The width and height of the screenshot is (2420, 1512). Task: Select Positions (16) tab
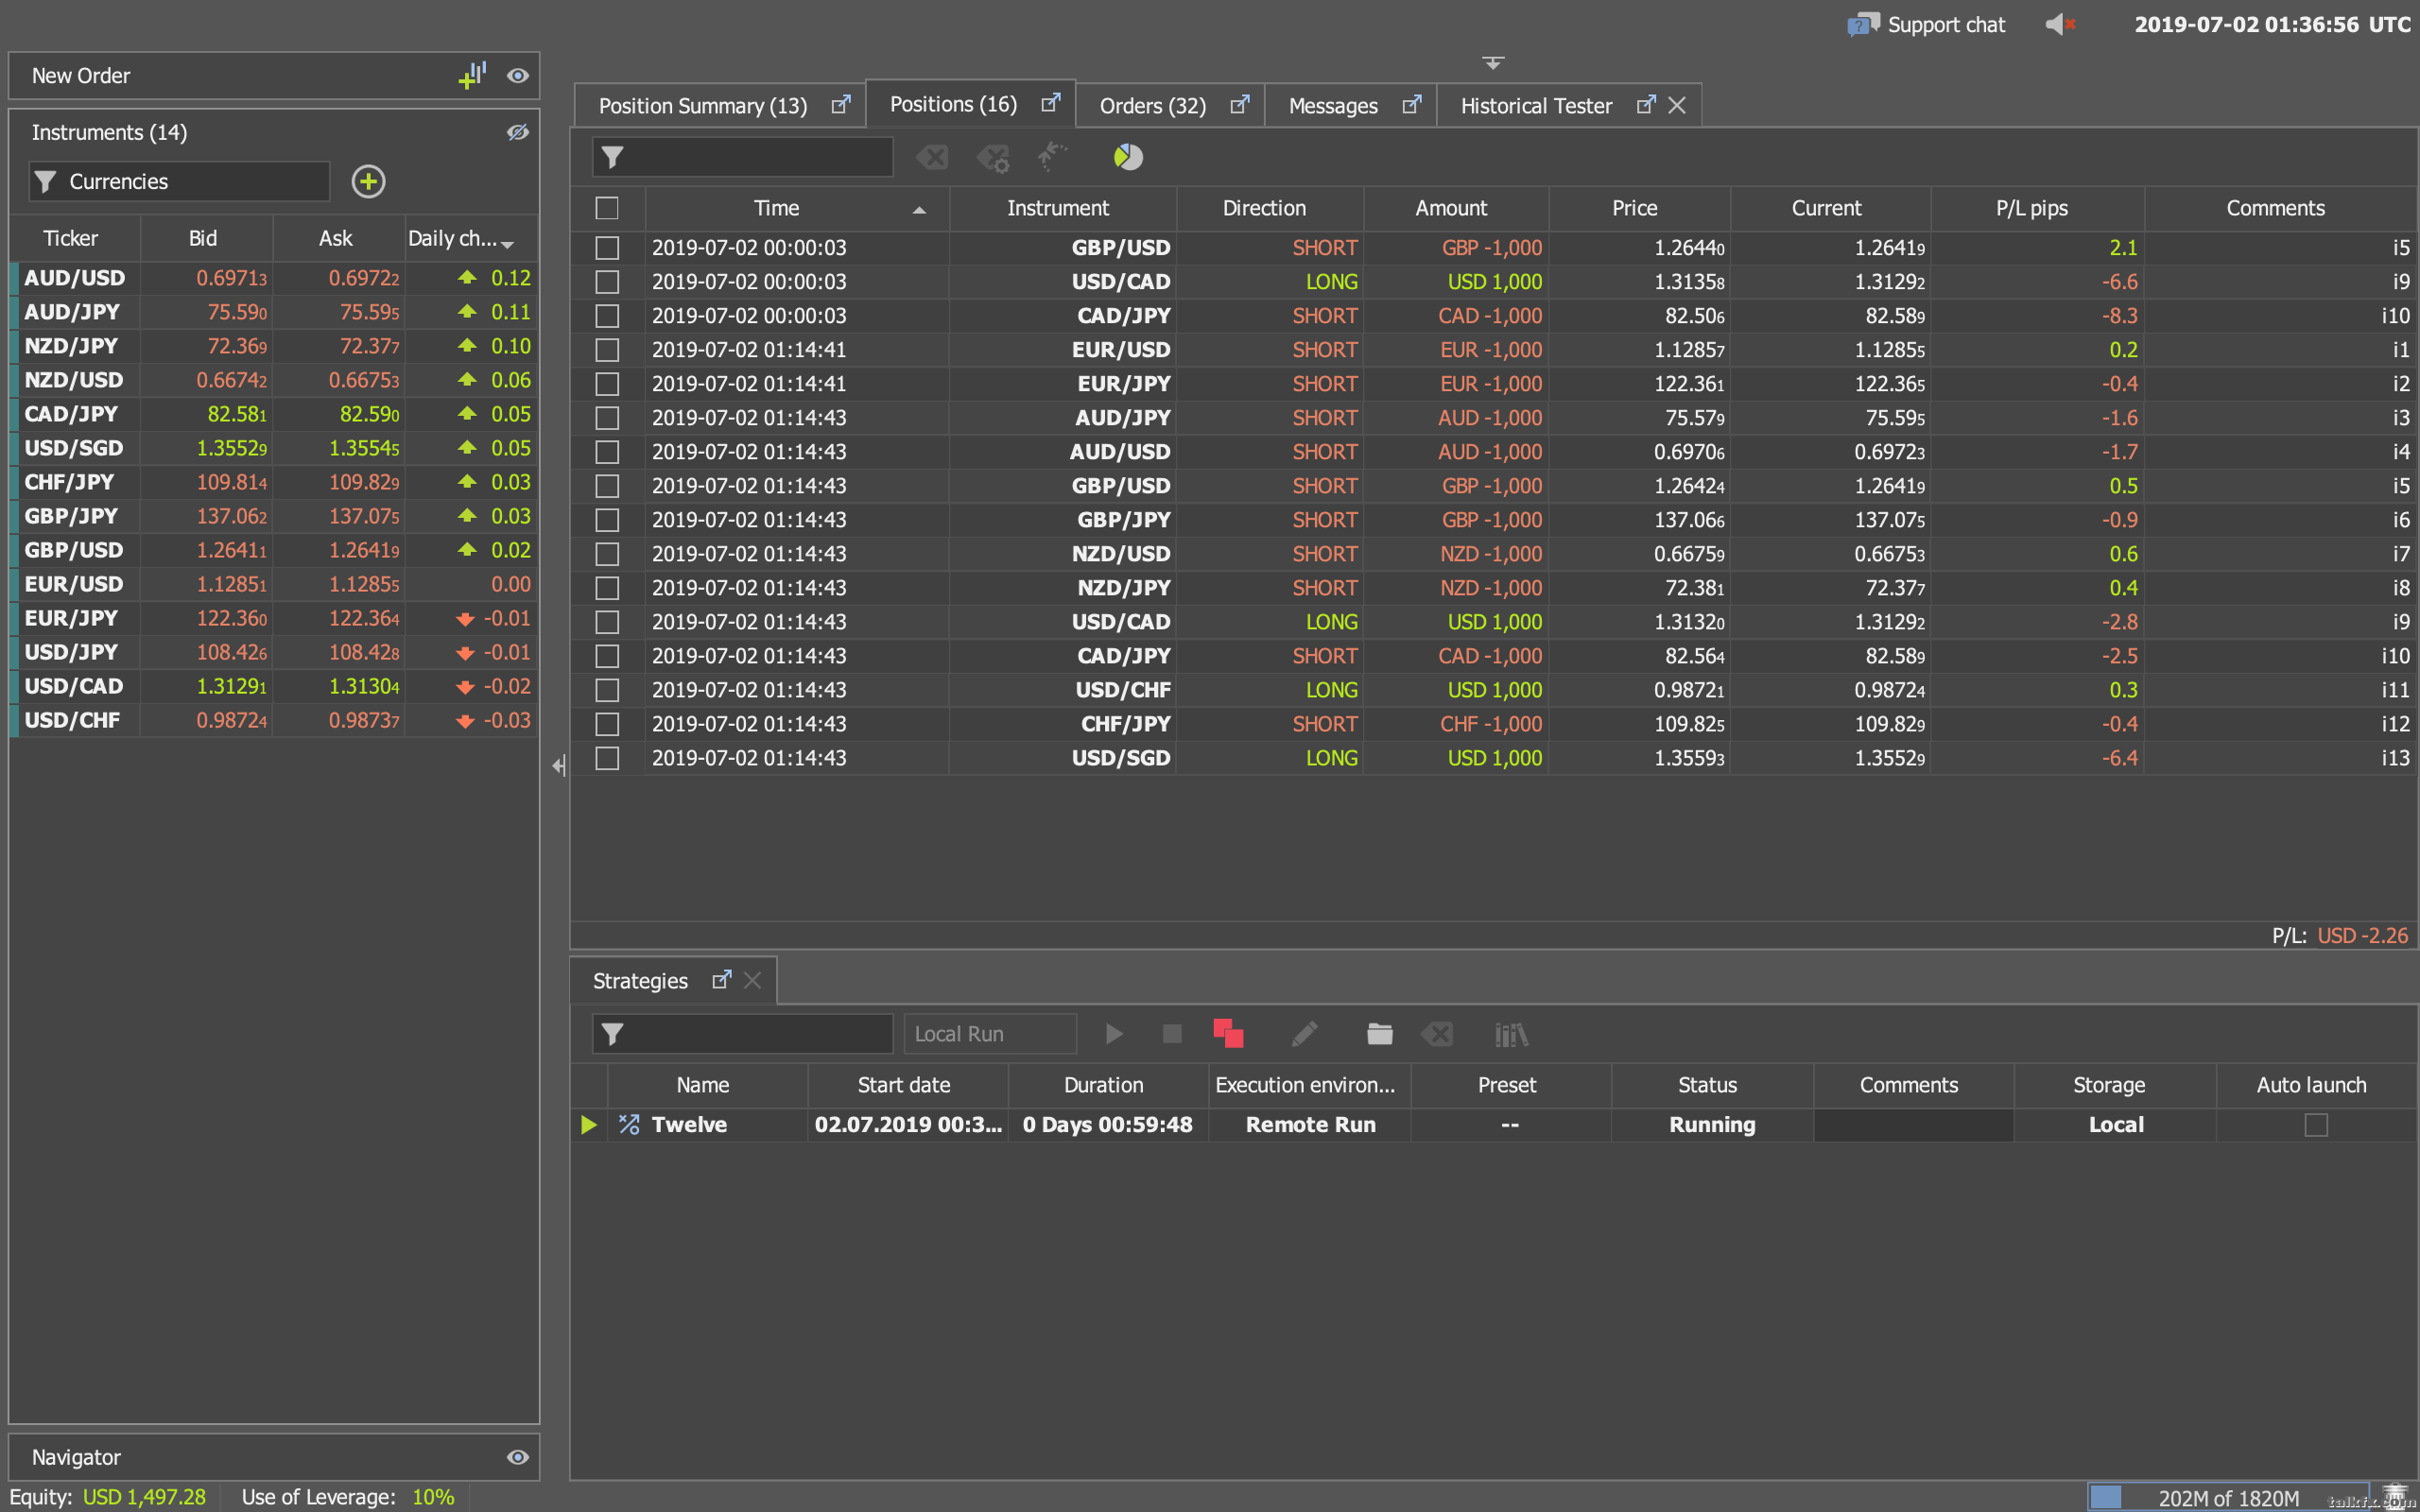pos(953,104)
